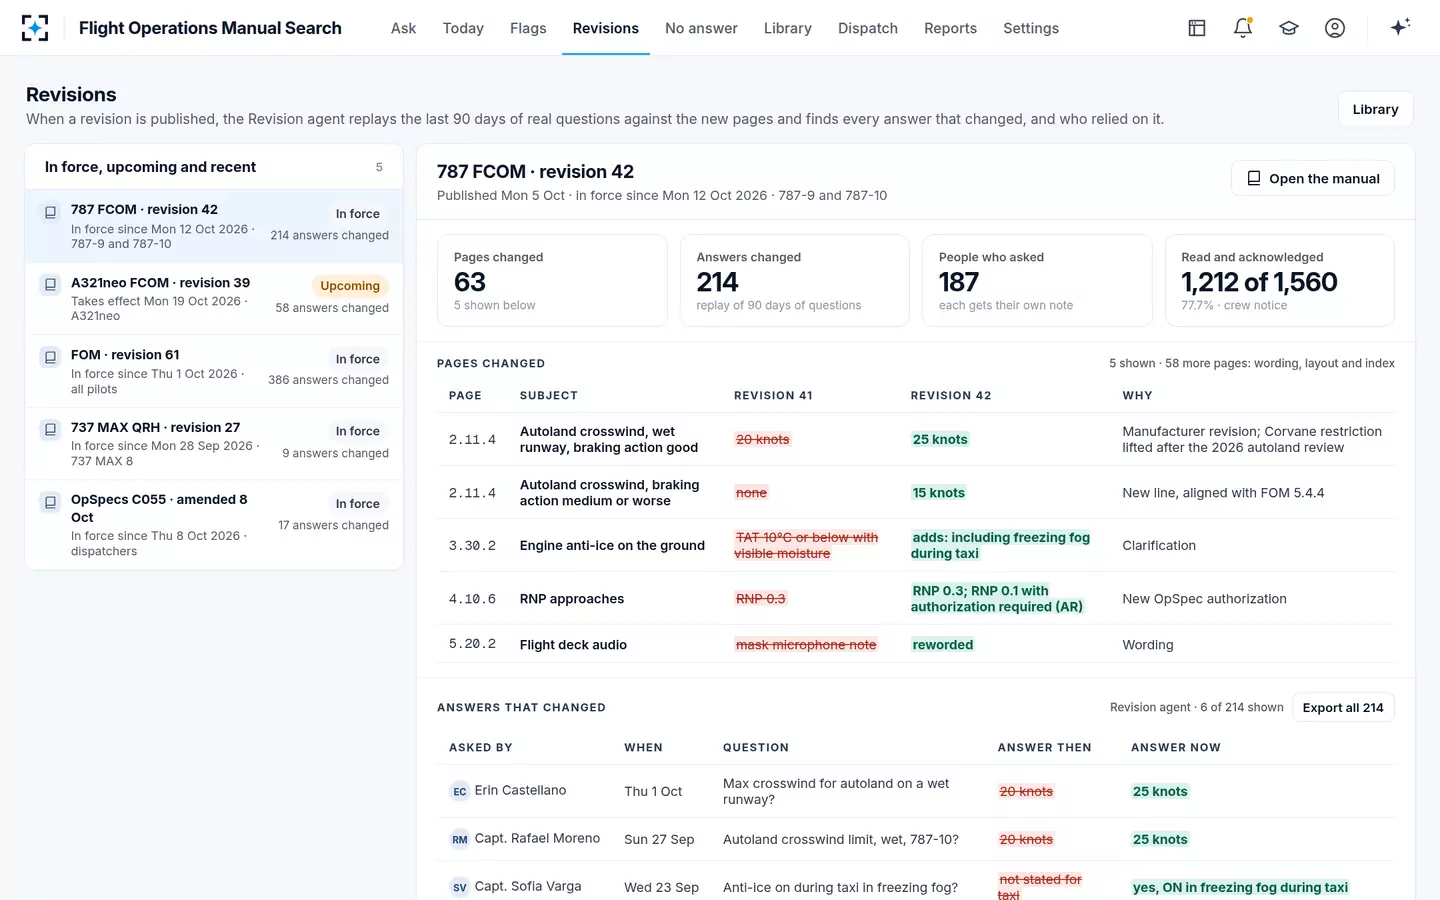Screen dimensions: 1440x900
Task: Click struck-through RNP 0.3 value
Action: (x=761, y=599)
